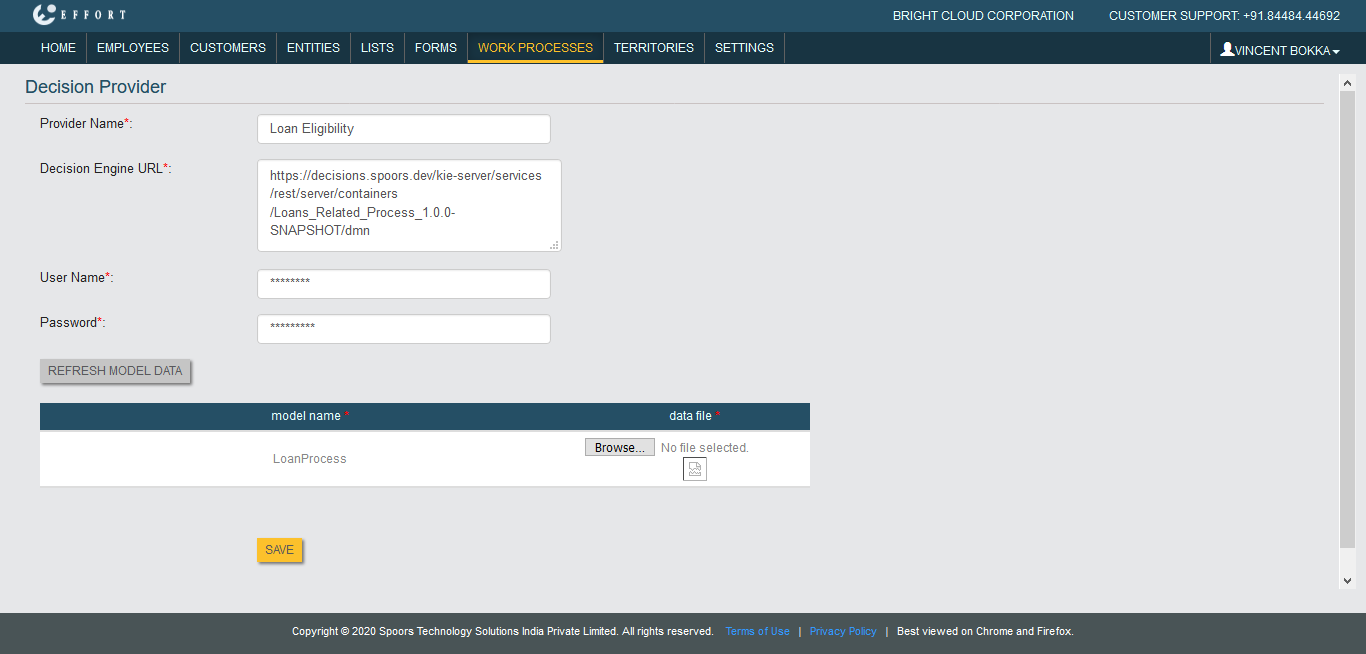Go to the Customers menu
The width and height of the screenshot is (1366, 654).
pyautogui.click(x=228, y=48)
